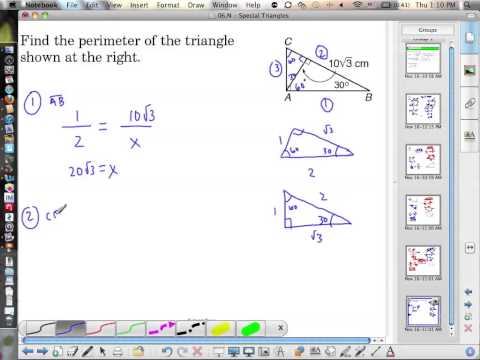Viewport: 480px width, 360px height.
Task: Open the Format menu
Action: (168, 5)
